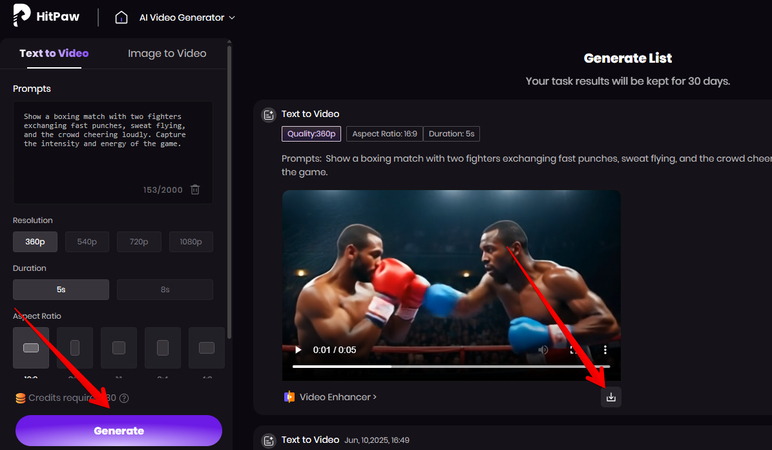Image resolution: width=772 pixels, height=450 pixels.
Task: Click into the Prompts text box
Action: click(113, 152)
